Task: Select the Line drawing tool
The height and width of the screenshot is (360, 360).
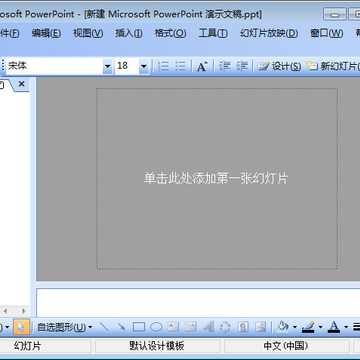Action: coord(104,327)
